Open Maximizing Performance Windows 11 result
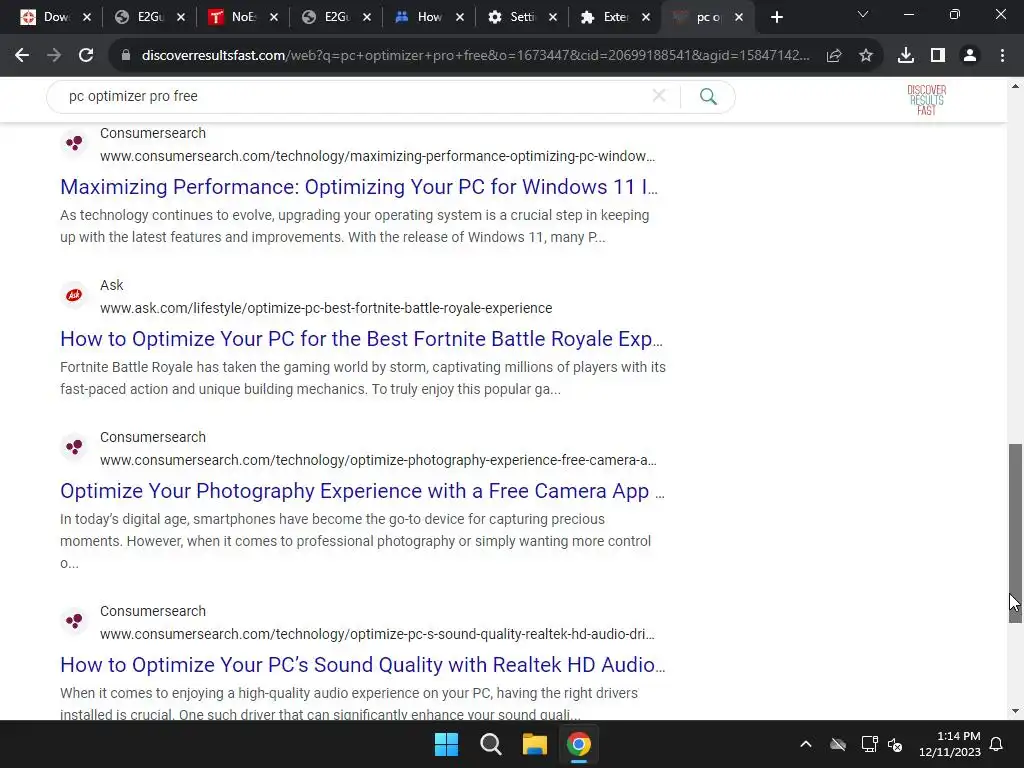 [359, 187]
